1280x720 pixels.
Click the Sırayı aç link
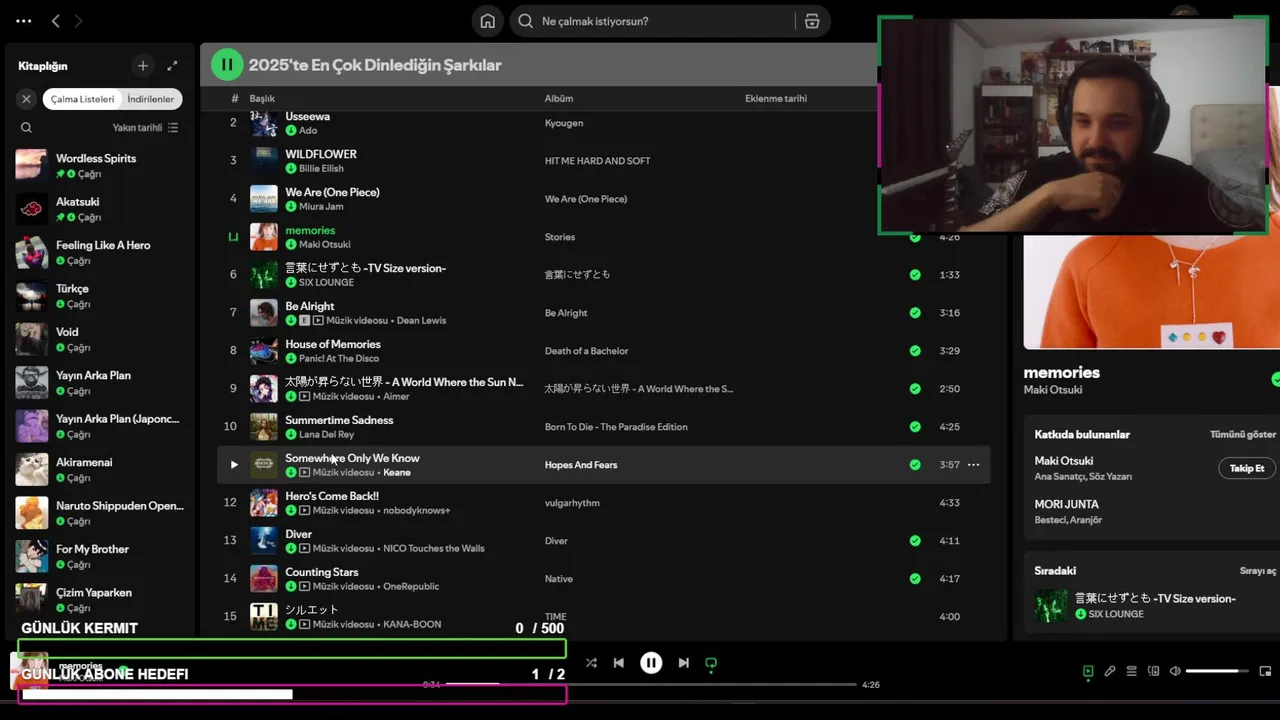[1258, 571]
